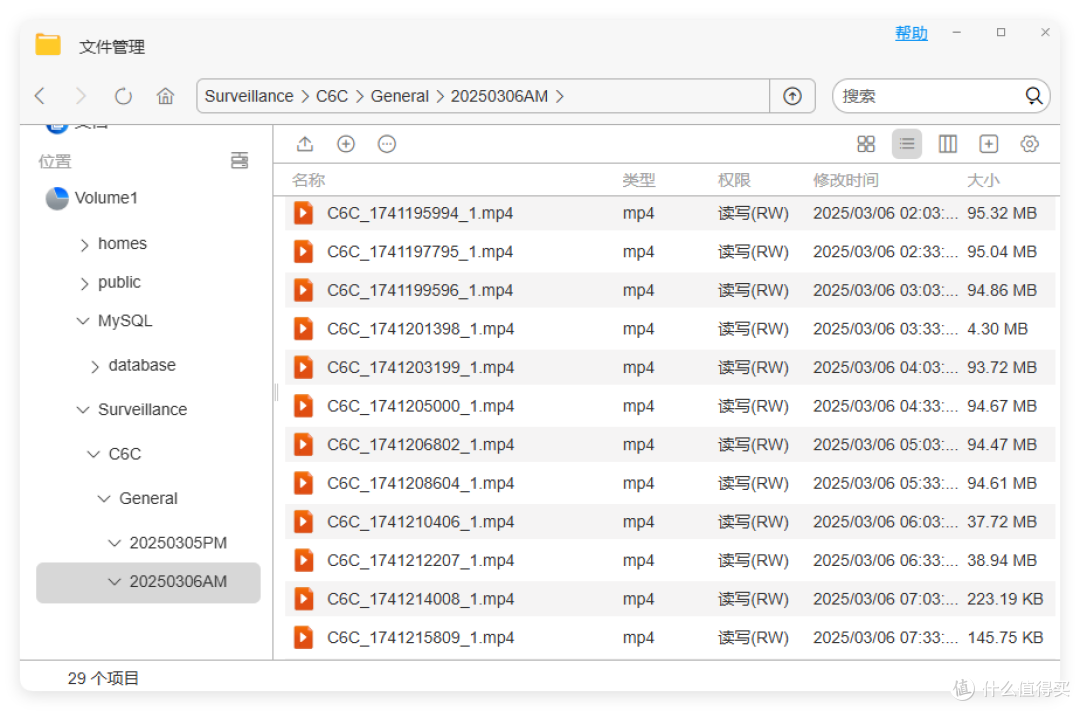Switch to column view
This screenshot has height=711, width=1080.
[948, 144]
